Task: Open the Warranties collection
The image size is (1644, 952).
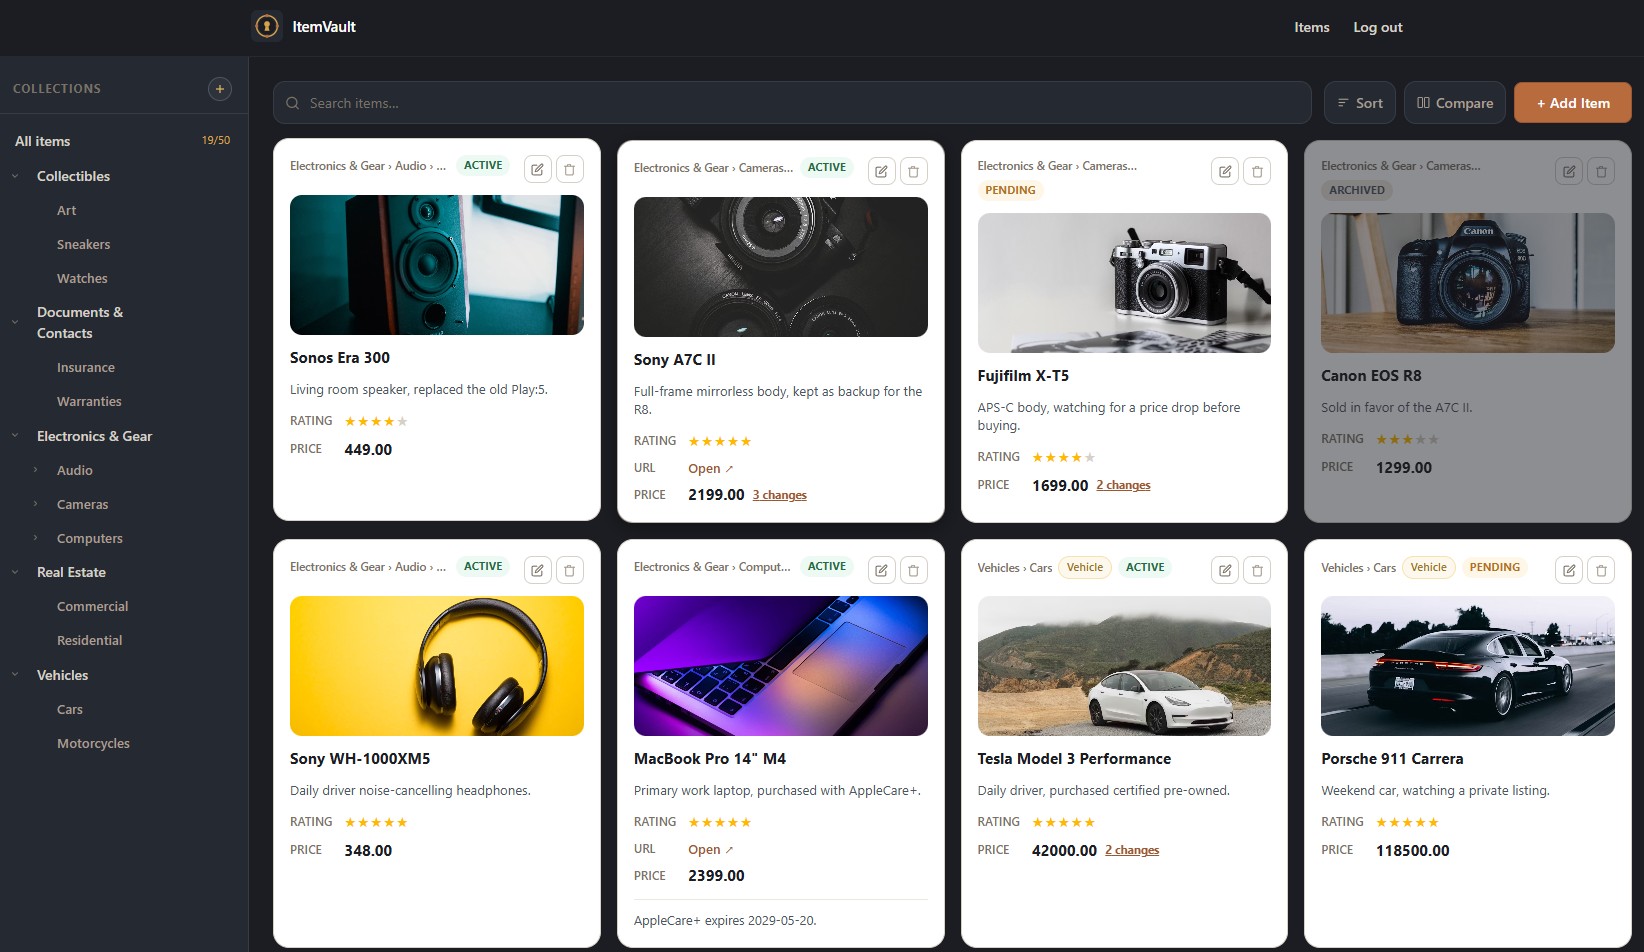Action: point(89,401)
